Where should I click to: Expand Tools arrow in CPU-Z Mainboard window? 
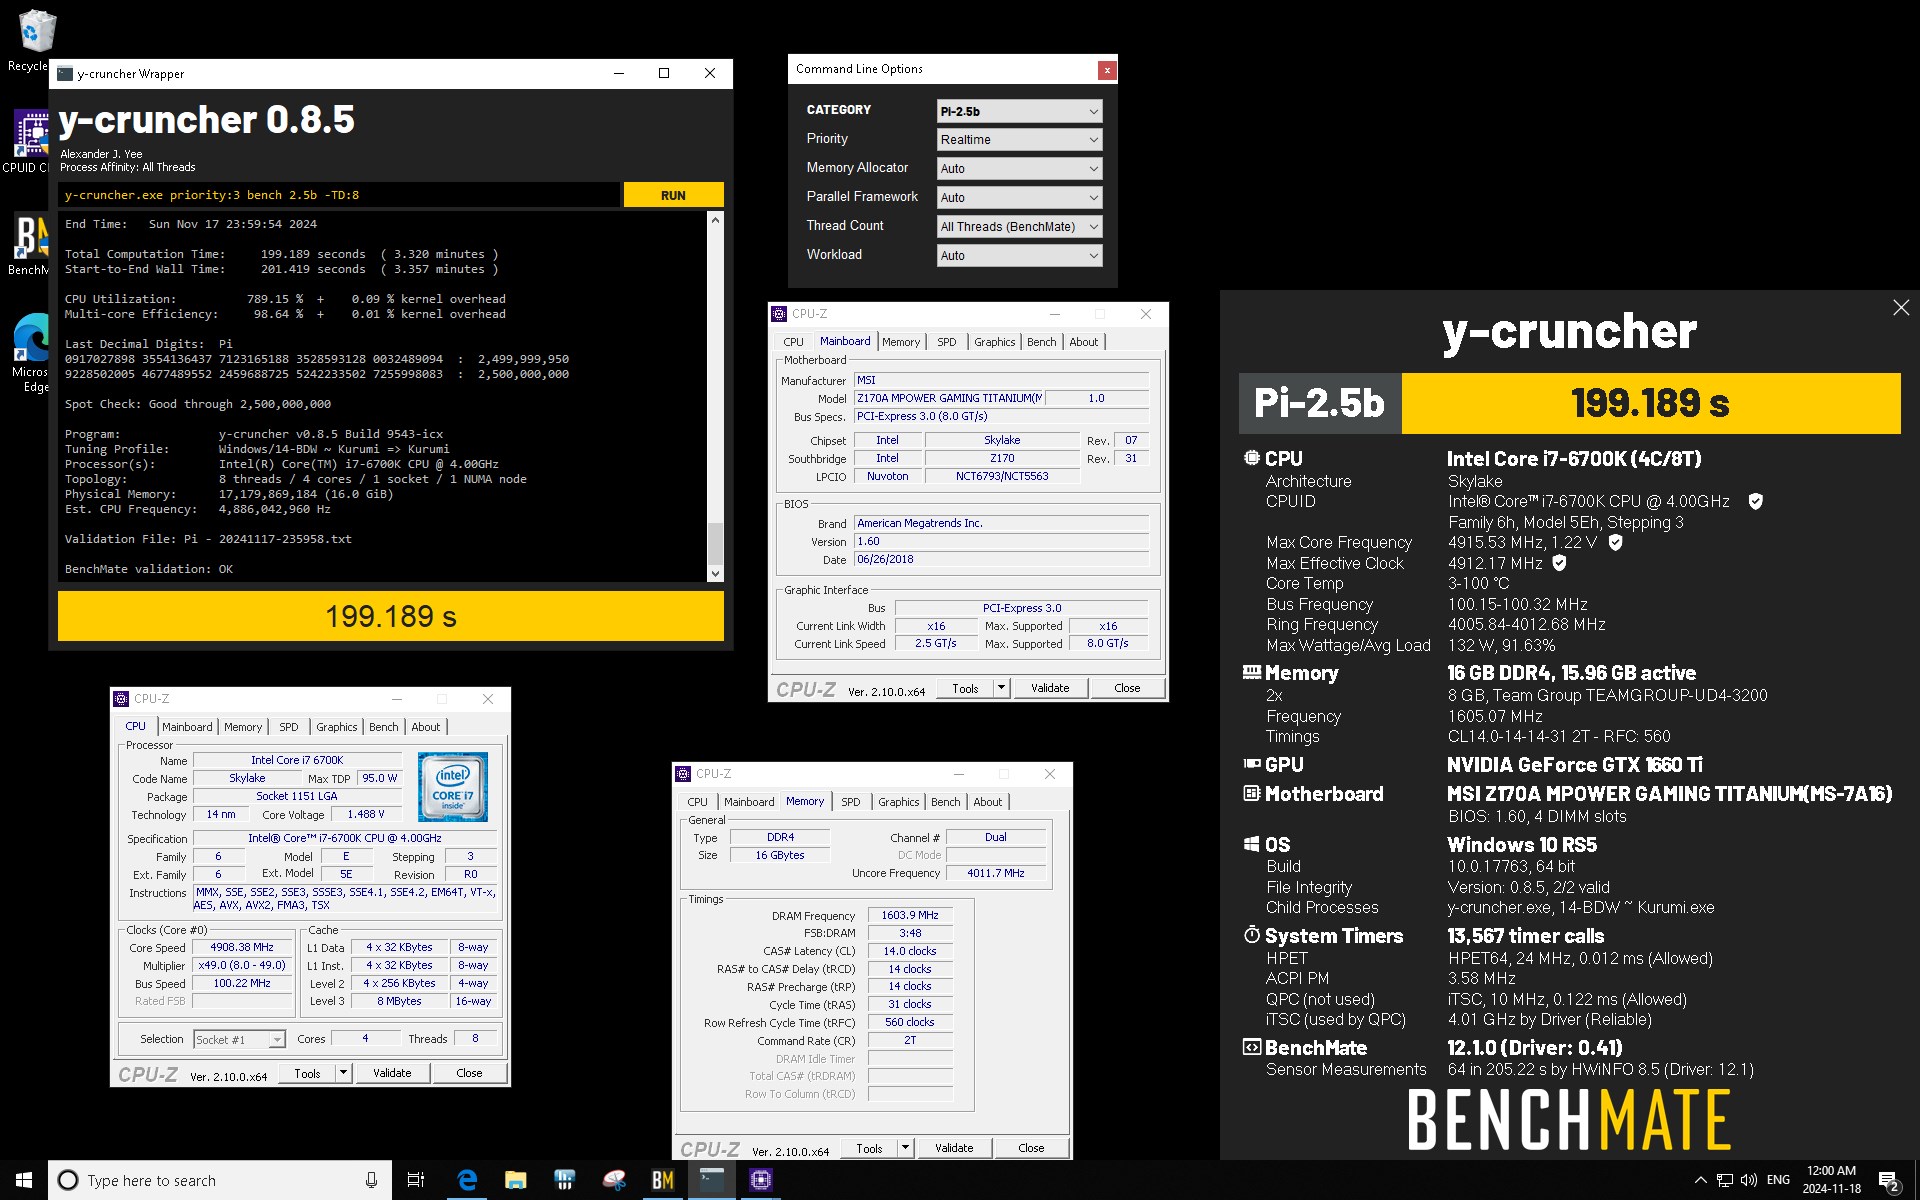tap(1001, 688)
